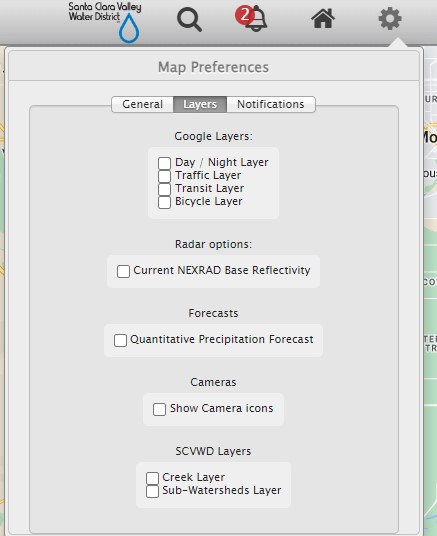Open the Notifications tab

[270, 104]
